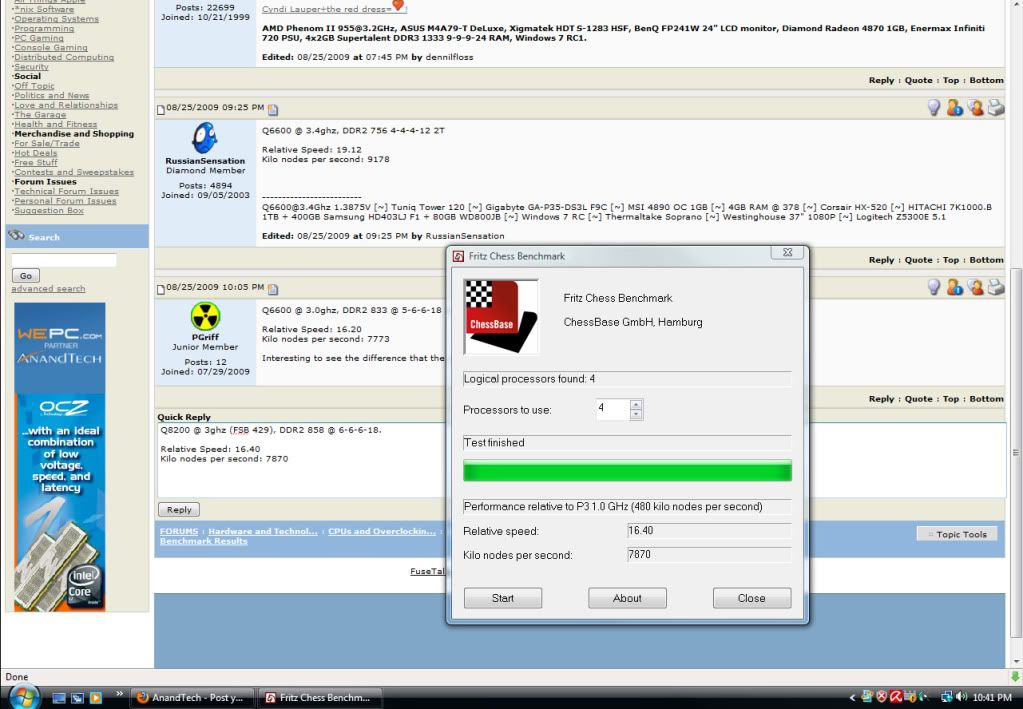Click the green arrow icon in browser status bar
Image resolution: width=1023 pixels, height=709 pixels.
[x=1015, y=676]
